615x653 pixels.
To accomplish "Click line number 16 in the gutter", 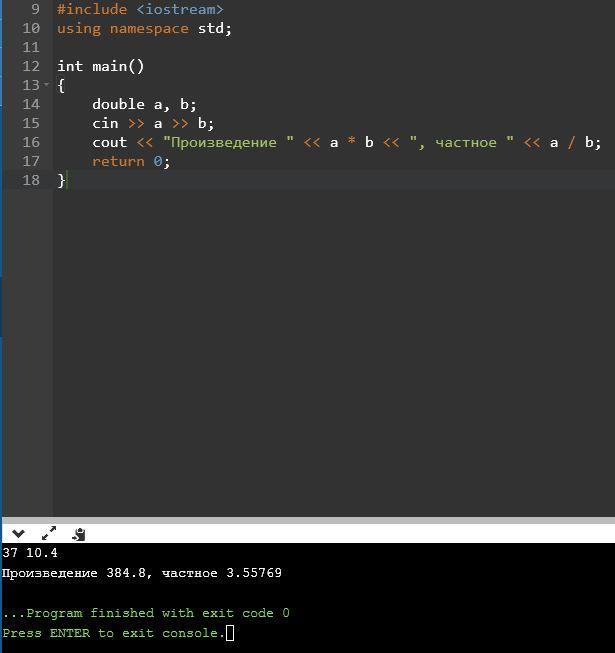I will 31,142.
